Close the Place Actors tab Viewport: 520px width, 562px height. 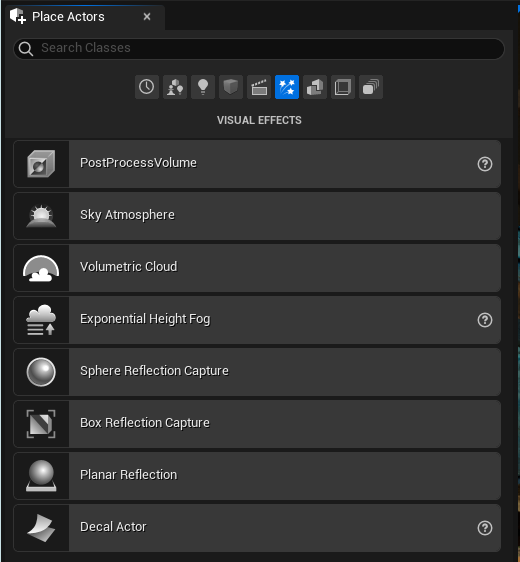point(147,16)
